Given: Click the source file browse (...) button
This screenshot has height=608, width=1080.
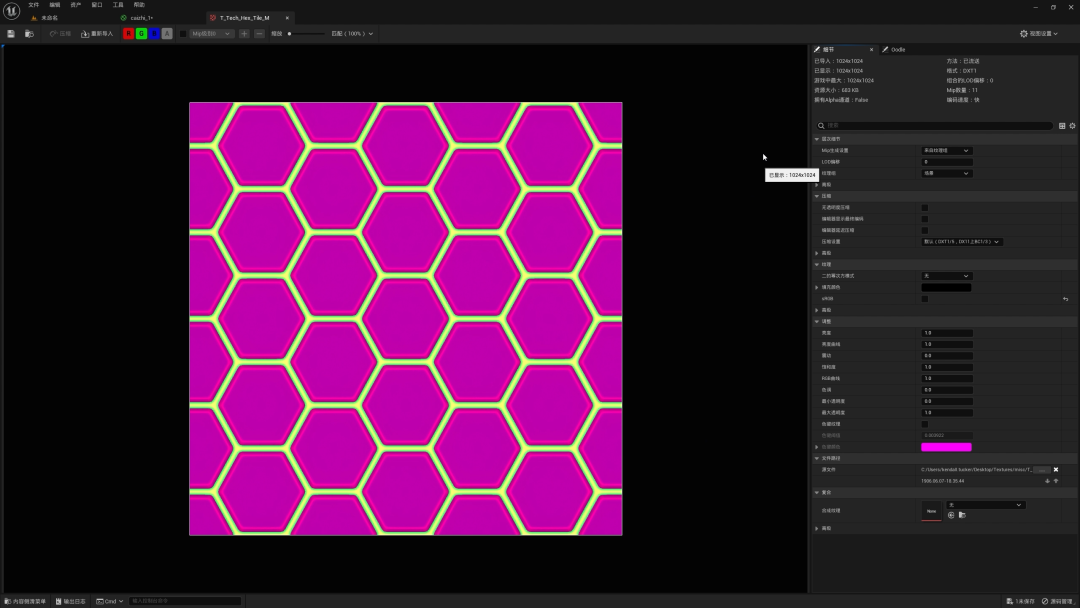Looking at the screenshot, I should click(x=1042, y=470).
